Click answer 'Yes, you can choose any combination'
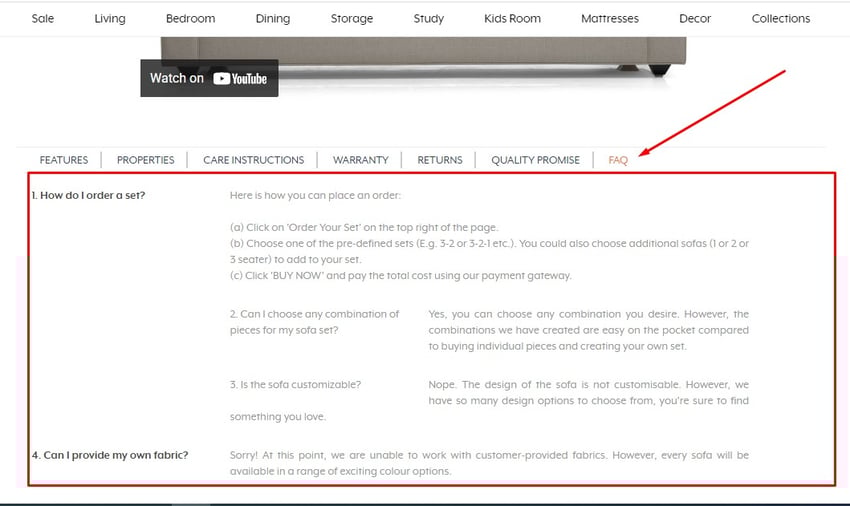The image size is (850, 506). pyautogui.click(x=588, y=330)
